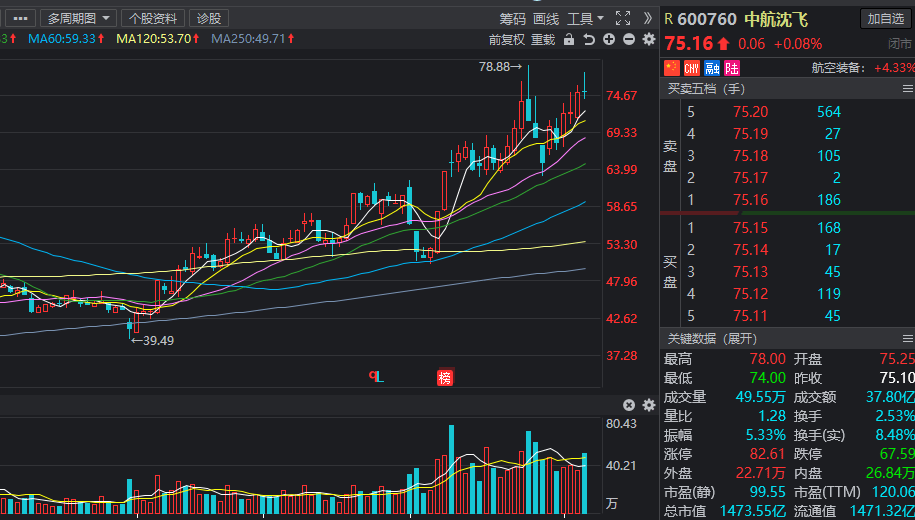Expand the 关键数据 (展开) section
915x520 pixels.
point(712,339)
